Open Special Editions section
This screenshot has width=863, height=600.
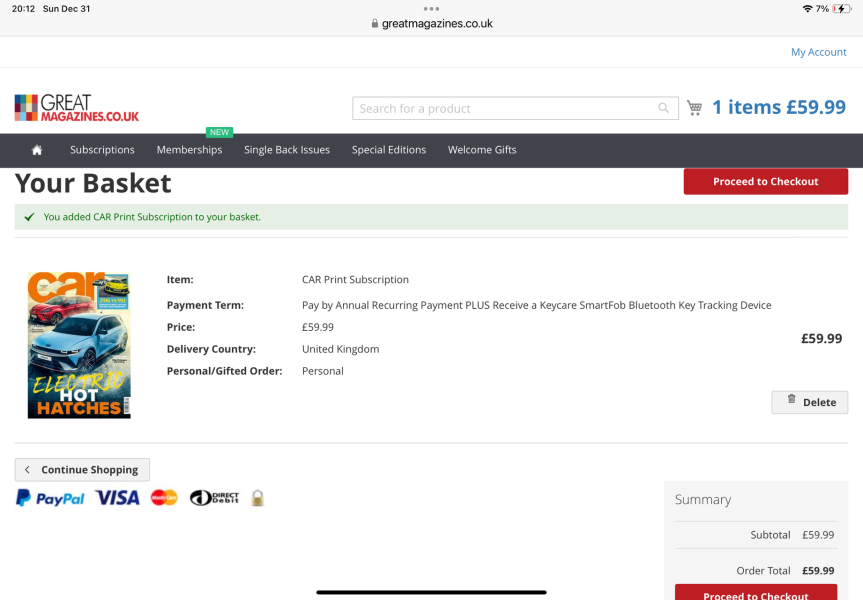tap(389, 150)
